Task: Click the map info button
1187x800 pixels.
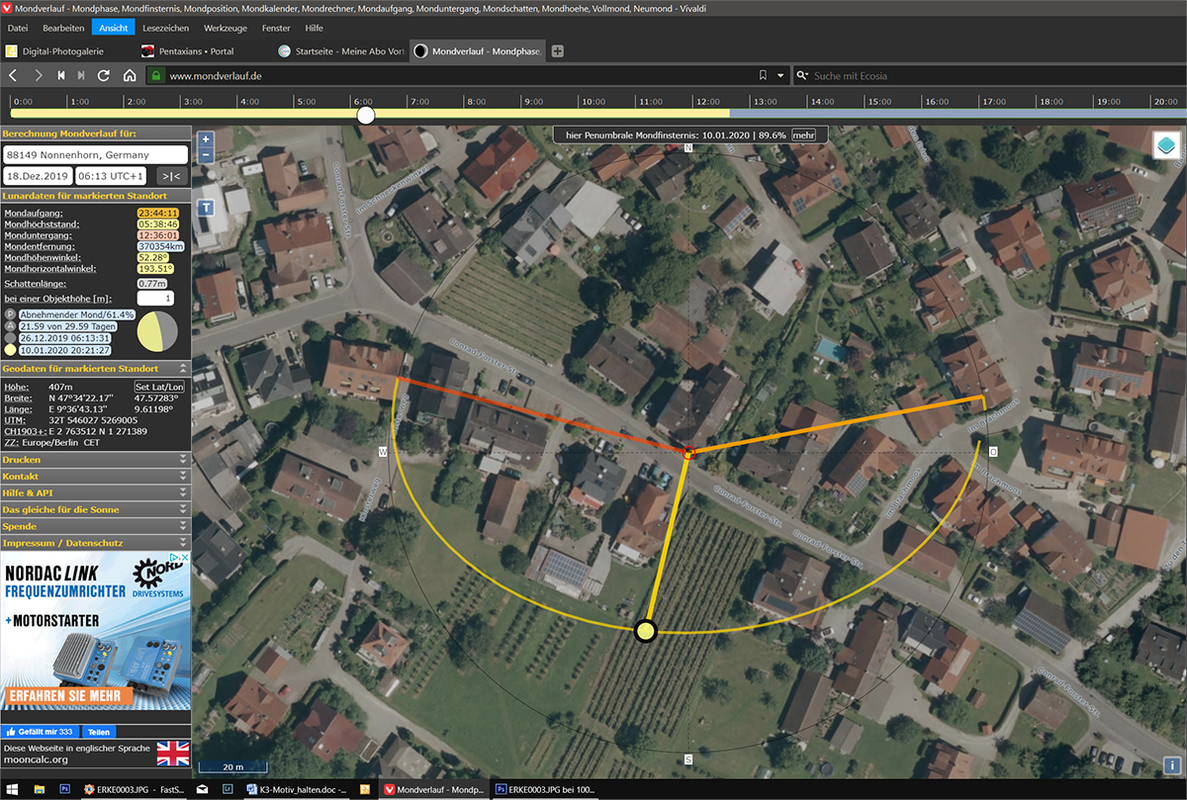Action: (1172, 765)
